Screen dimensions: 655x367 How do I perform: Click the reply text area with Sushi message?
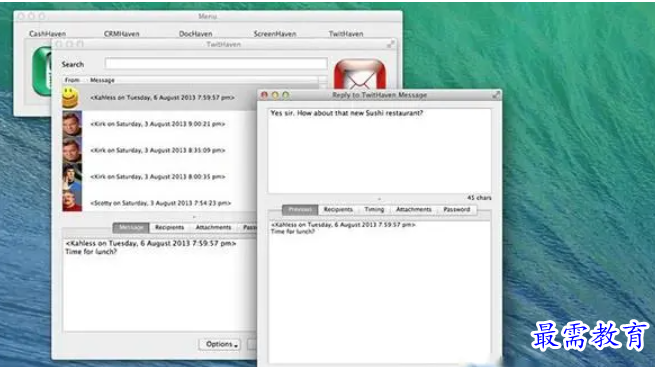[x=379, y=151]
